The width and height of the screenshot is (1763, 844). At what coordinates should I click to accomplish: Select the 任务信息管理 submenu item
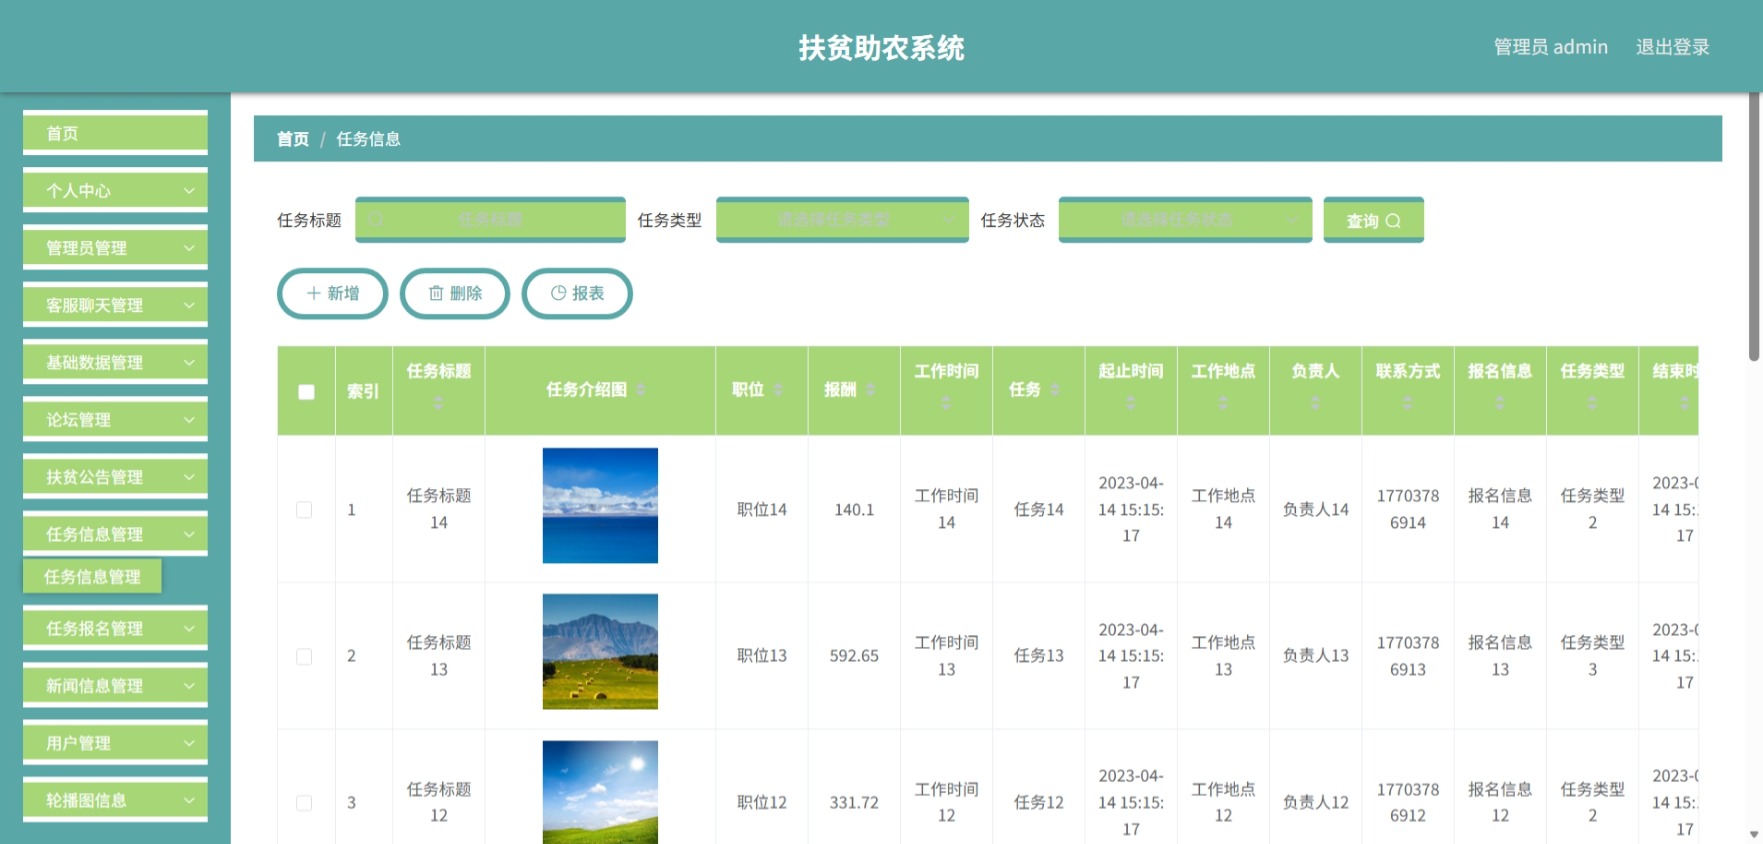92,576
